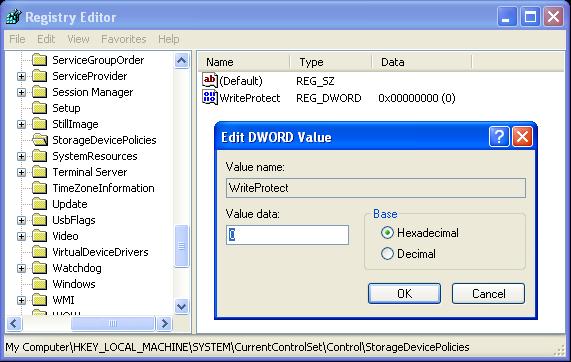Expand the Session Manager key
Viewport: 571px width, 362px height.
click(21, 92)
